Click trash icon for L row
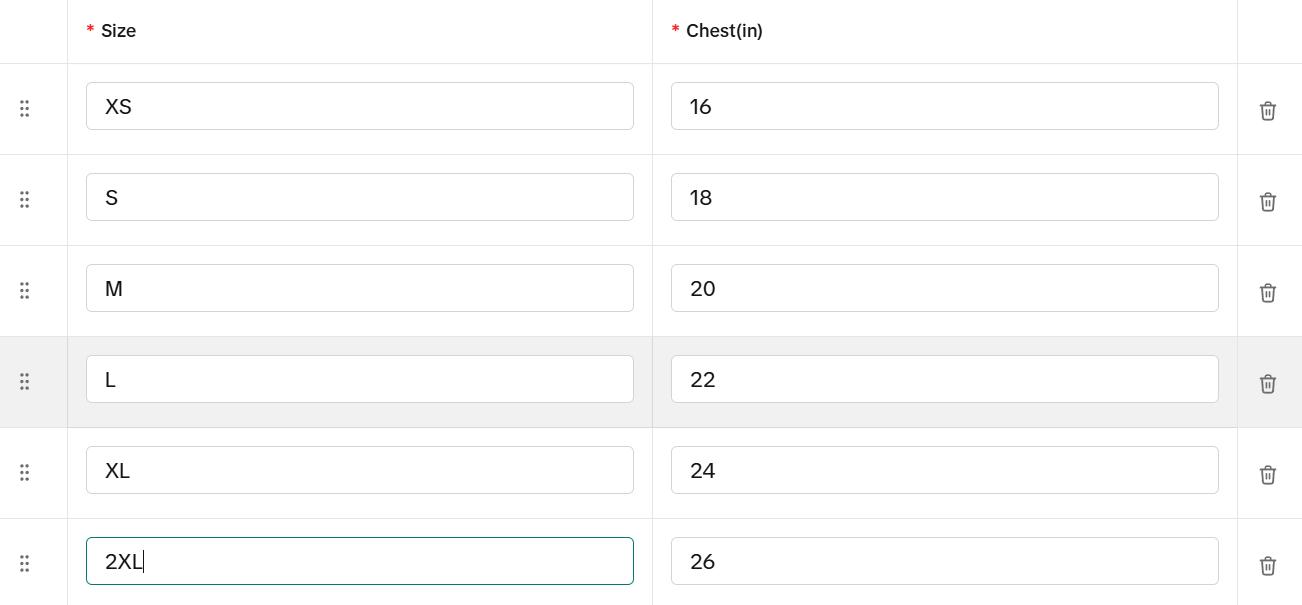 [1267, 383]
